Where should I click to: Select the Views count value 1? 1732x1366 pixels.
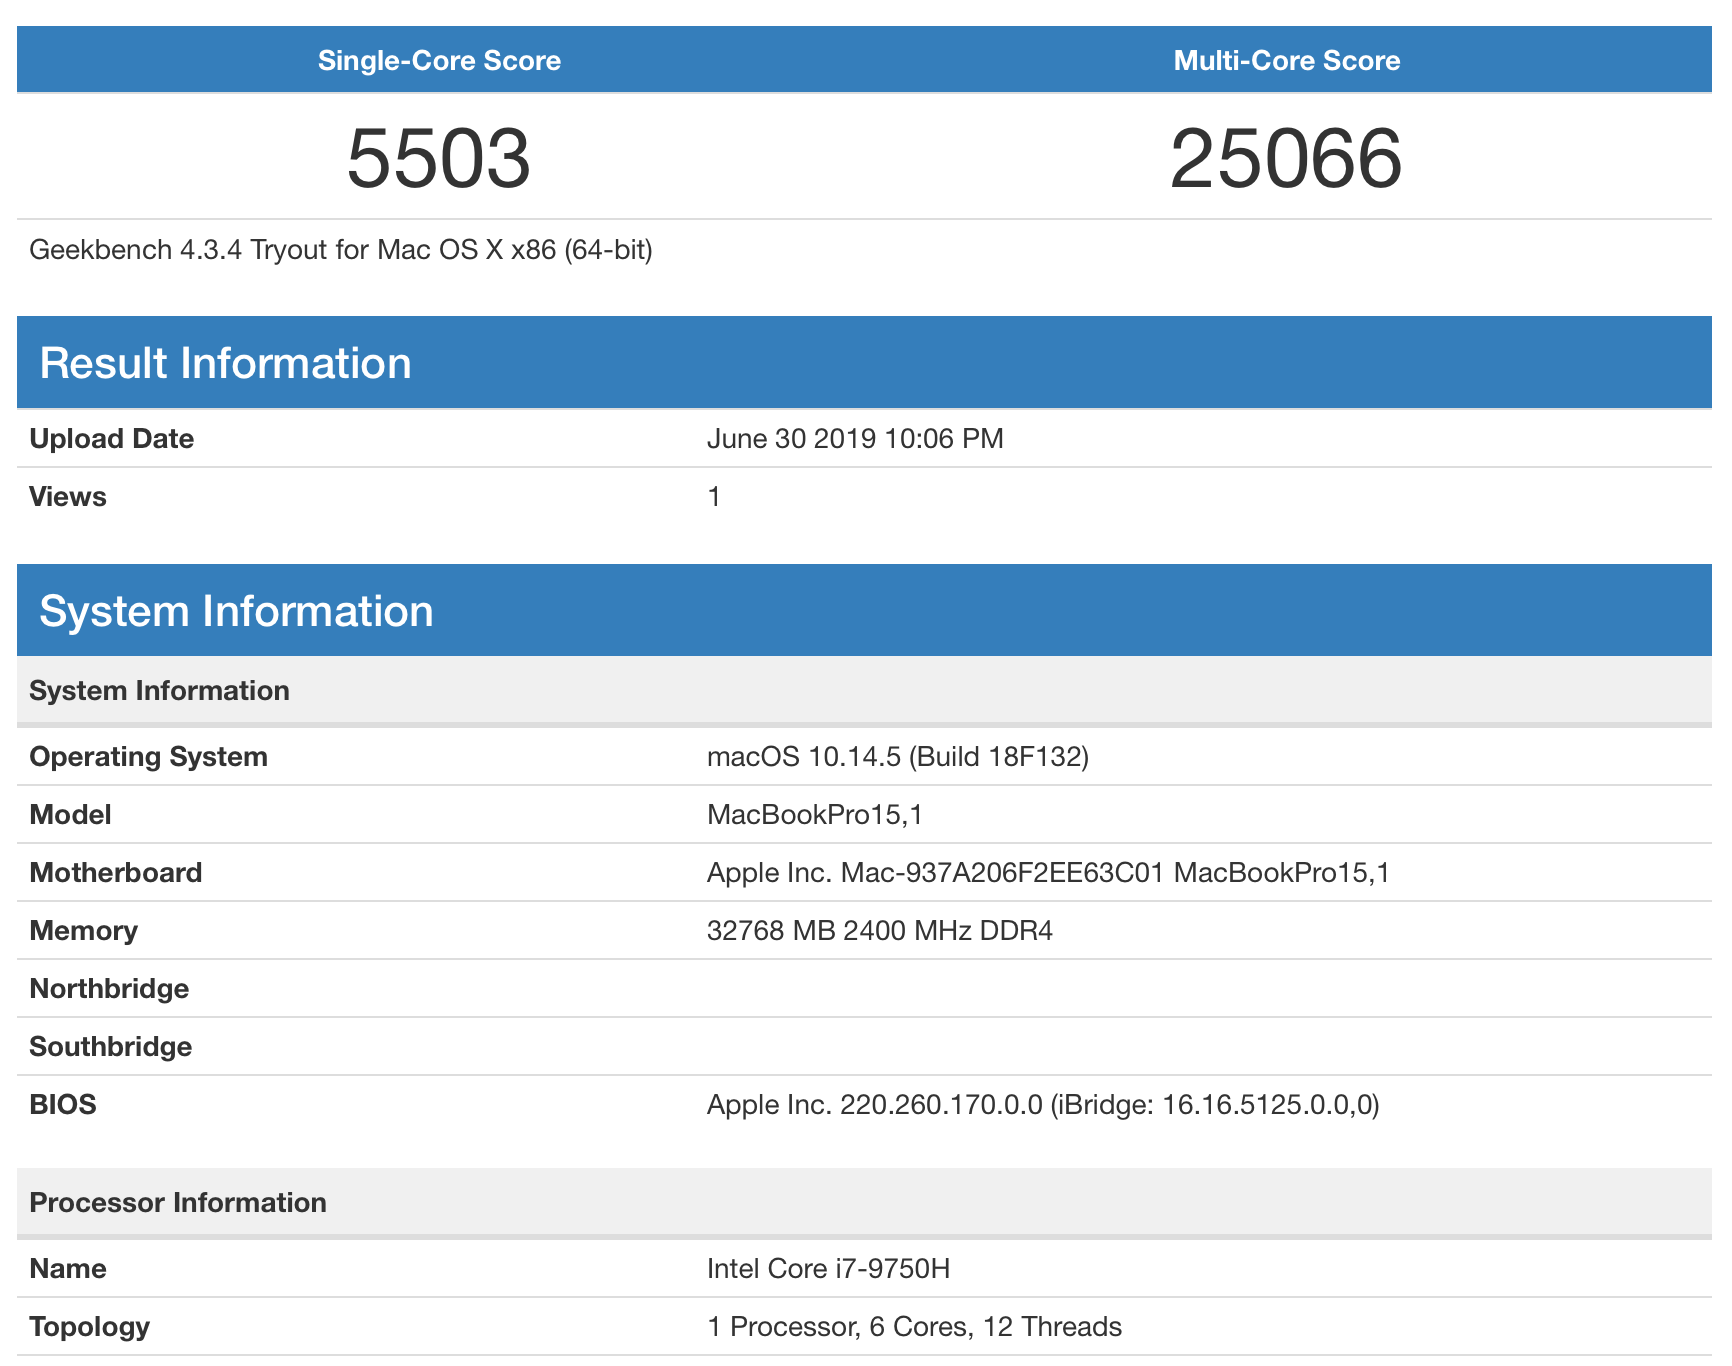point(714,497)
